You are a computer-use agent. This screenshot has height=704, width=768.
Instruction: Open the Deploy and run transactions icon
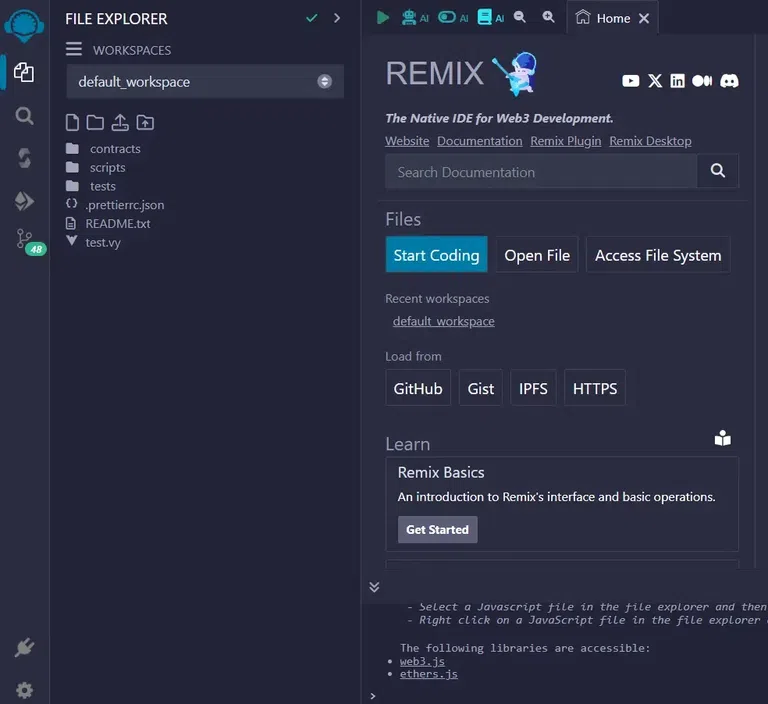point(24,201)
